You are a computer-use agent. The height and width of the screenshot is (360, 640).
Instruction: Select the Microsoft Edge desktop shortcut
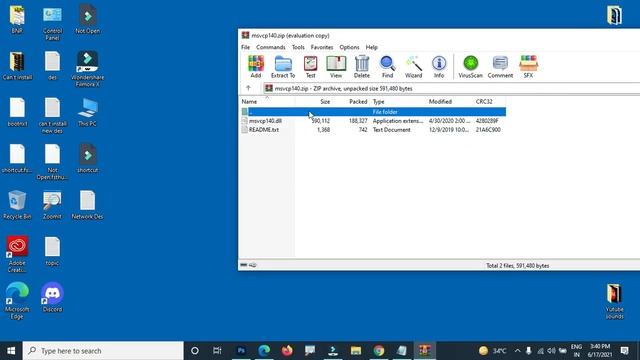tap(17, 301)
